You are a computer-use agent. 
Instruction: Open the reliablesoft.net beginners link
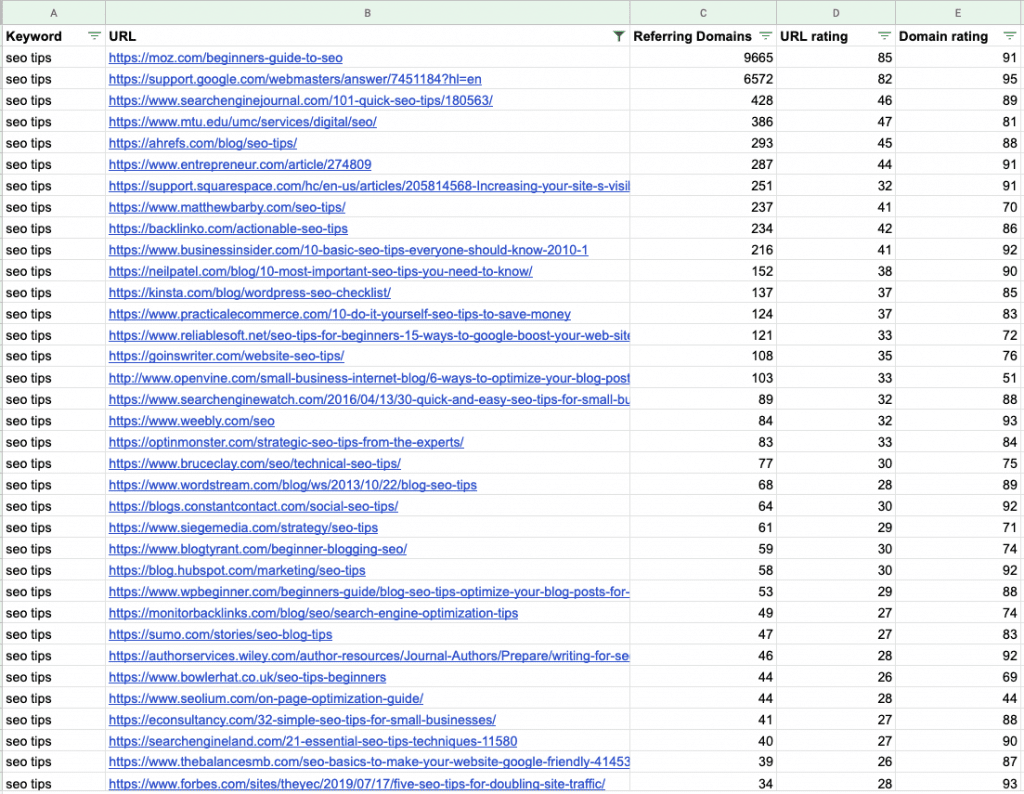click(x=369, y=336)
